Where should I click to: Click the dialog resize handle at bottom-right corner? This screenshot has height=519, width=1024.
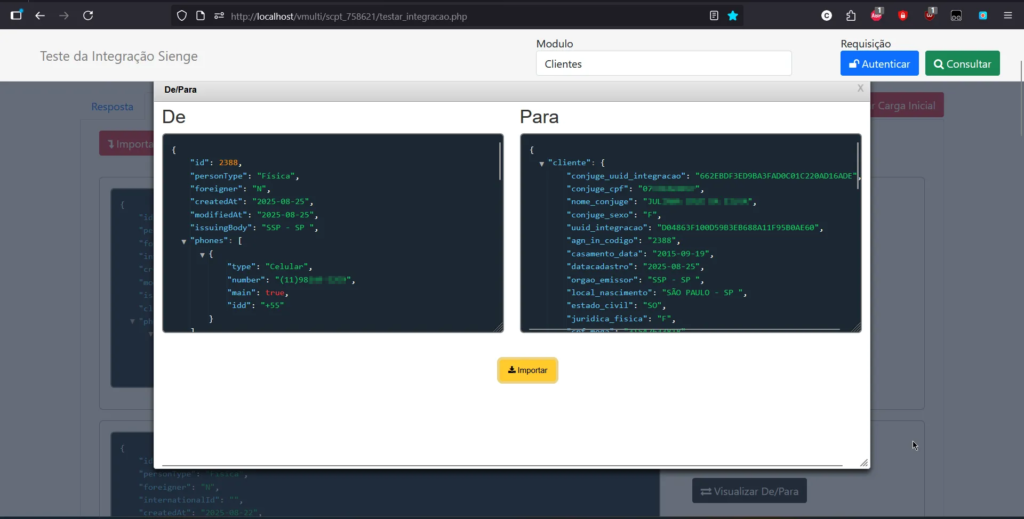864,463
